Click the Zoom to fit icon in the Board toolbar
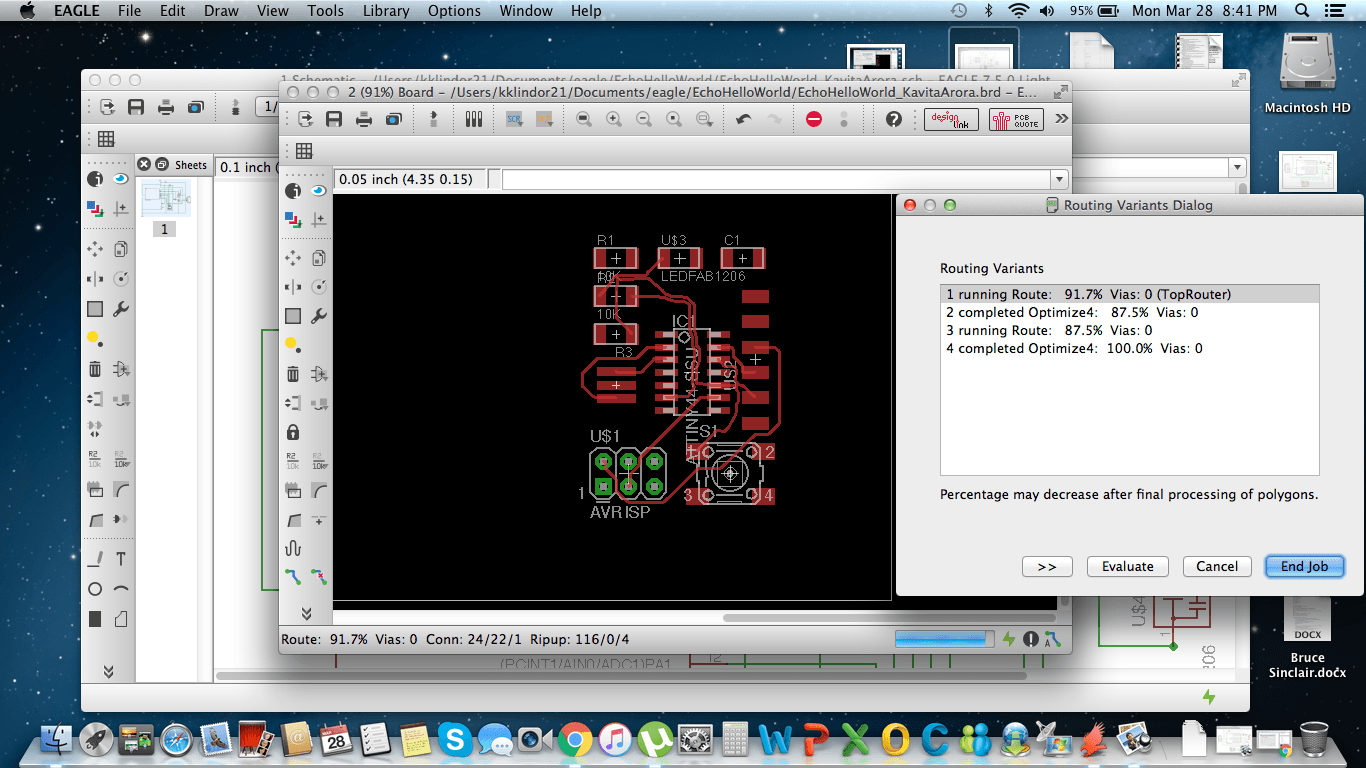This screenshot has width=1366, height=768. pyautogui.click(x=584, y=119)
